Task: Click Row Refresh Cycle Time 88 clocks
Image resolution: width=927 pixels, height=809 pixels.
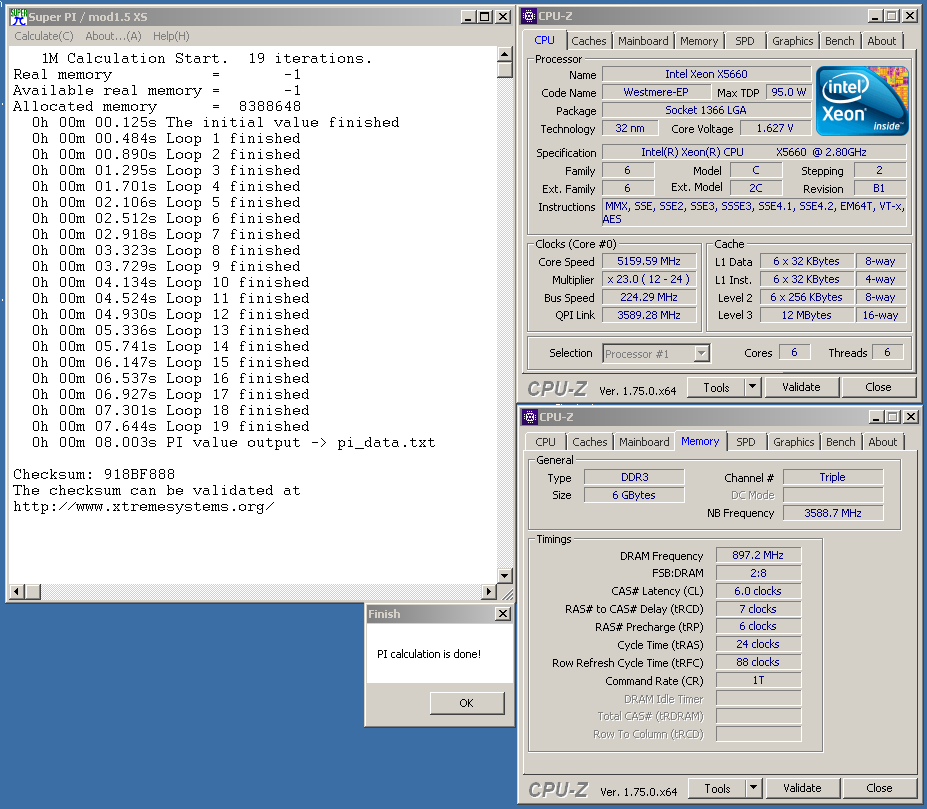Action: [x=758, y=662]
